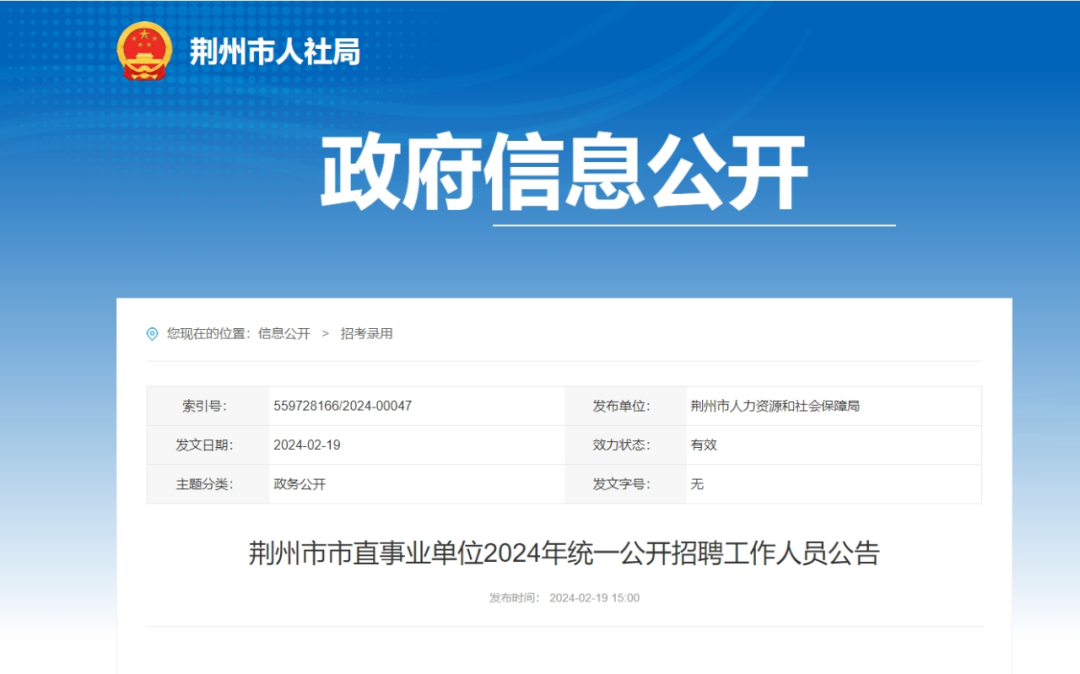Screen dimensions: 1080x674
Task: Click the 索引号 label cell
Action: click(x=205, y=405)
